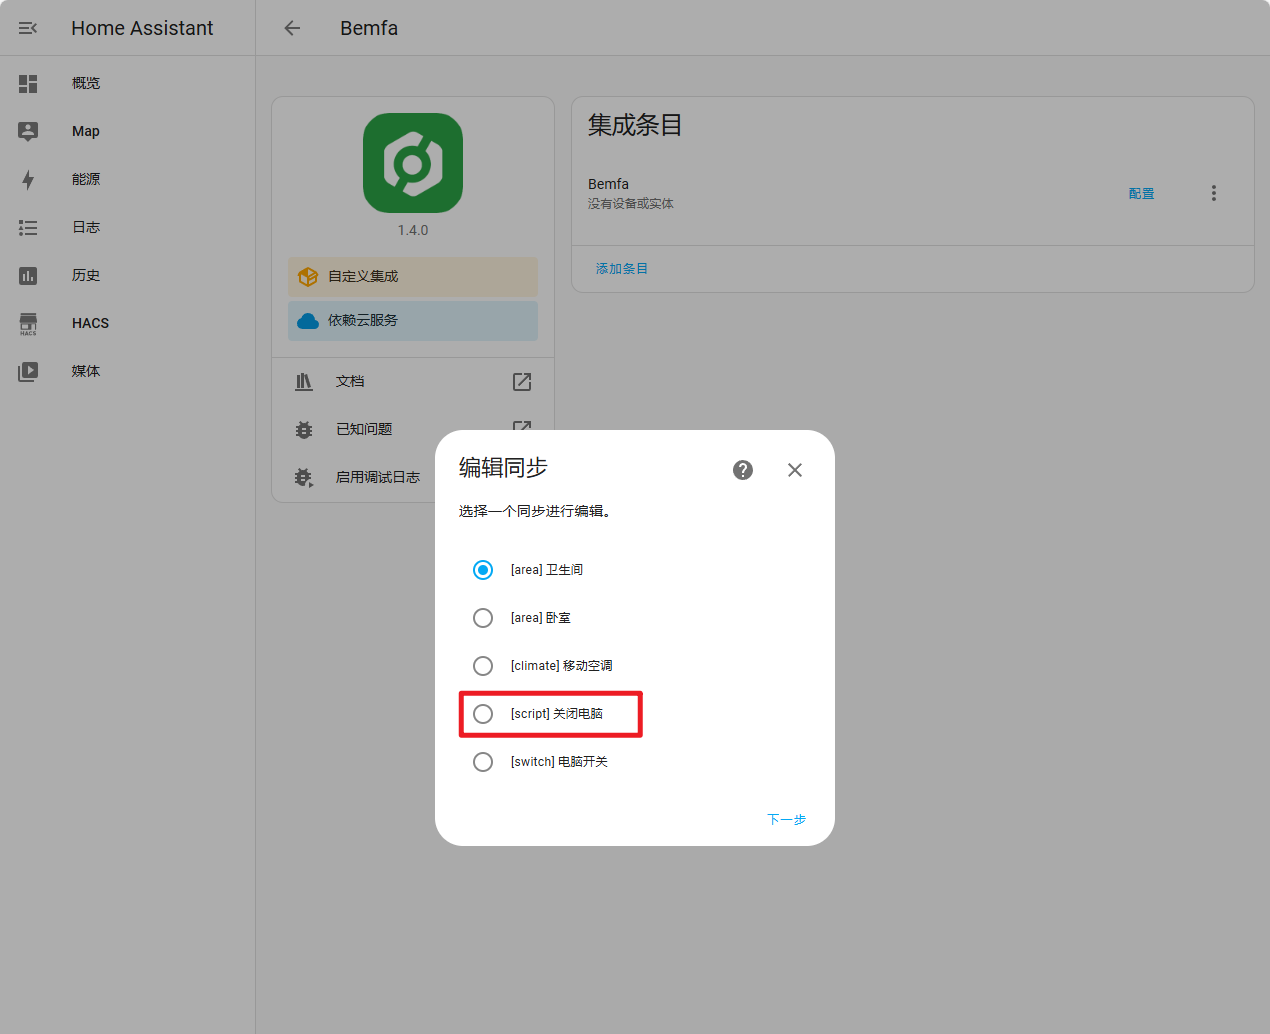Click the 已知问题 bug icon

(304, 429)
